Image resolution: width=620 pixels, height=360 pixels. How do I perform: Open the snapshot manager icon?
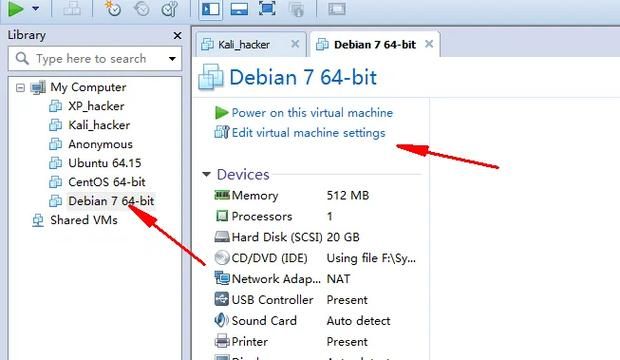pyautogui.click(x=170, y=8)
